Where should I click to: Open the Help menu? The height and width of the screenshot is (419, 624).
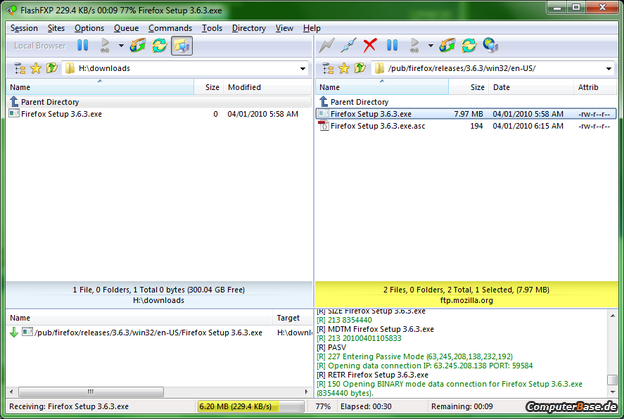[x=312, y=28]
